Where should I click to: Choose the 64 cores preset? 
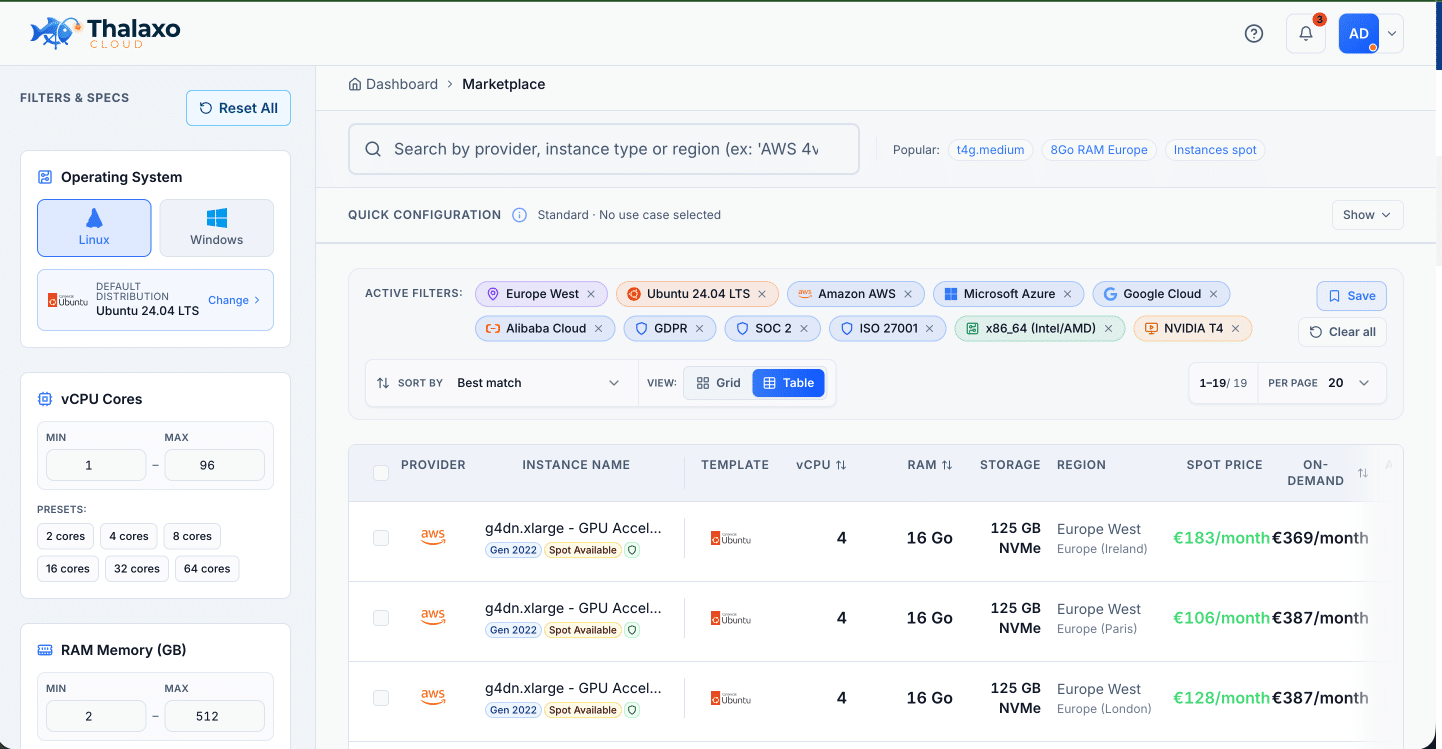click(x=207, y=568)
